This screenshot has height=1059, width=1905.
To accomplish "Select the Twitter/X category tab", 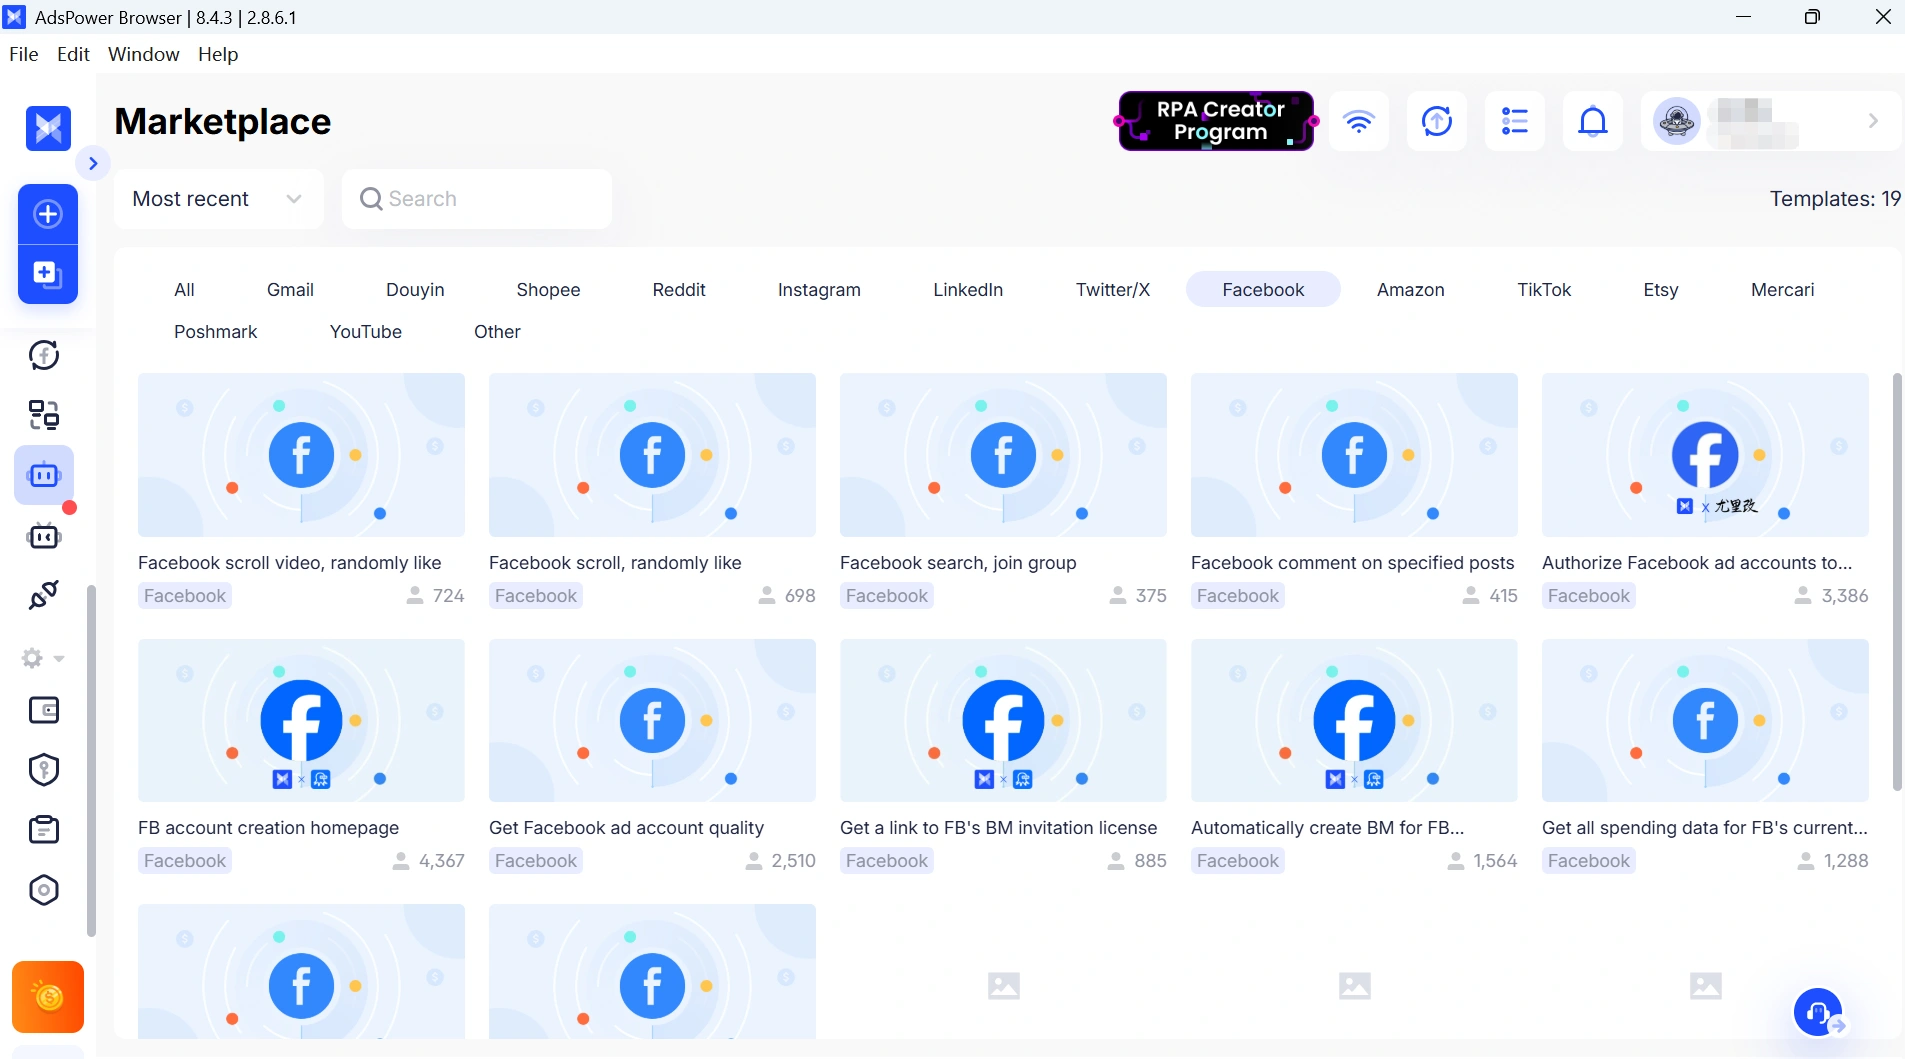I will tap(1113, 289).
